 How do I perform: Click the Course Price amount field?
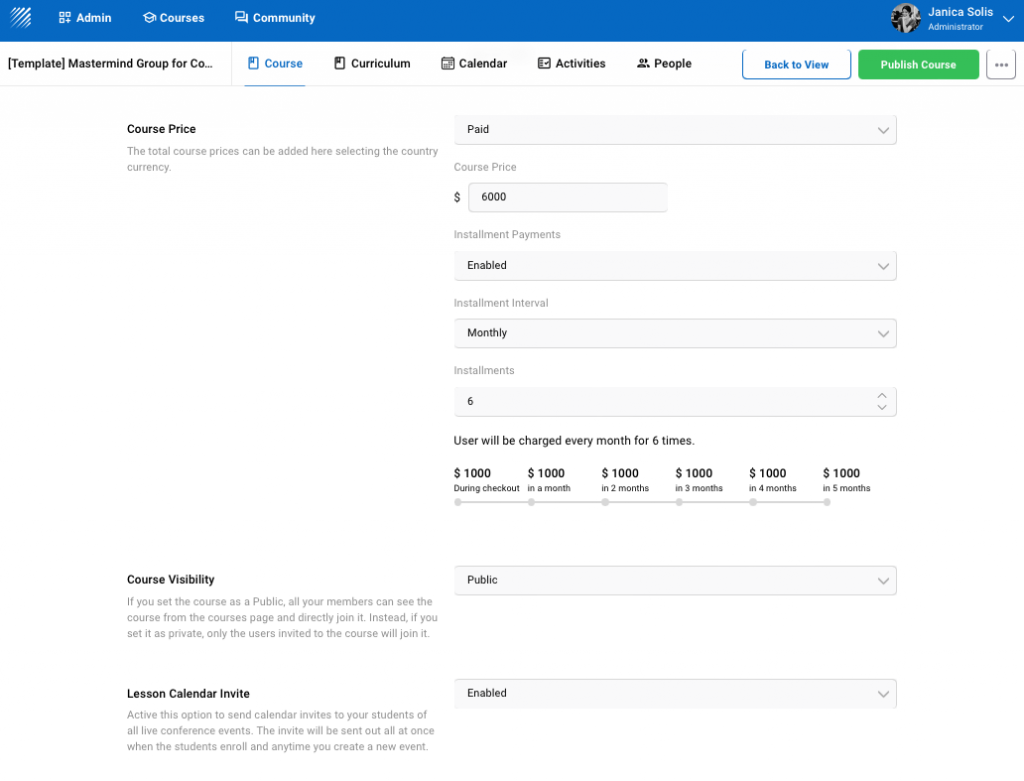(x=567, y=198)
